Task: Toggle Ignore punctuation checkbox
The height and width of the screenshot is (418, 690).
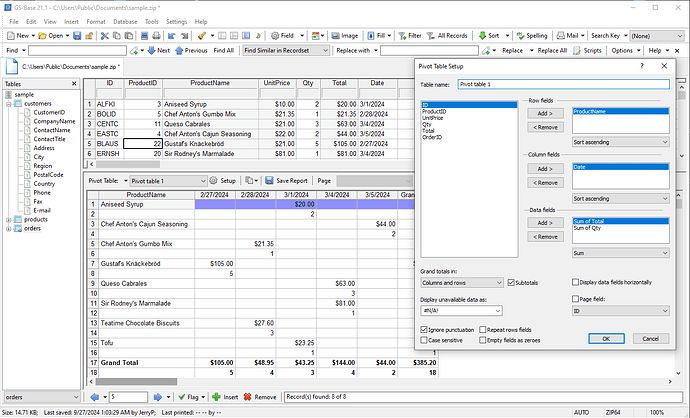Action: pos(424,330)
